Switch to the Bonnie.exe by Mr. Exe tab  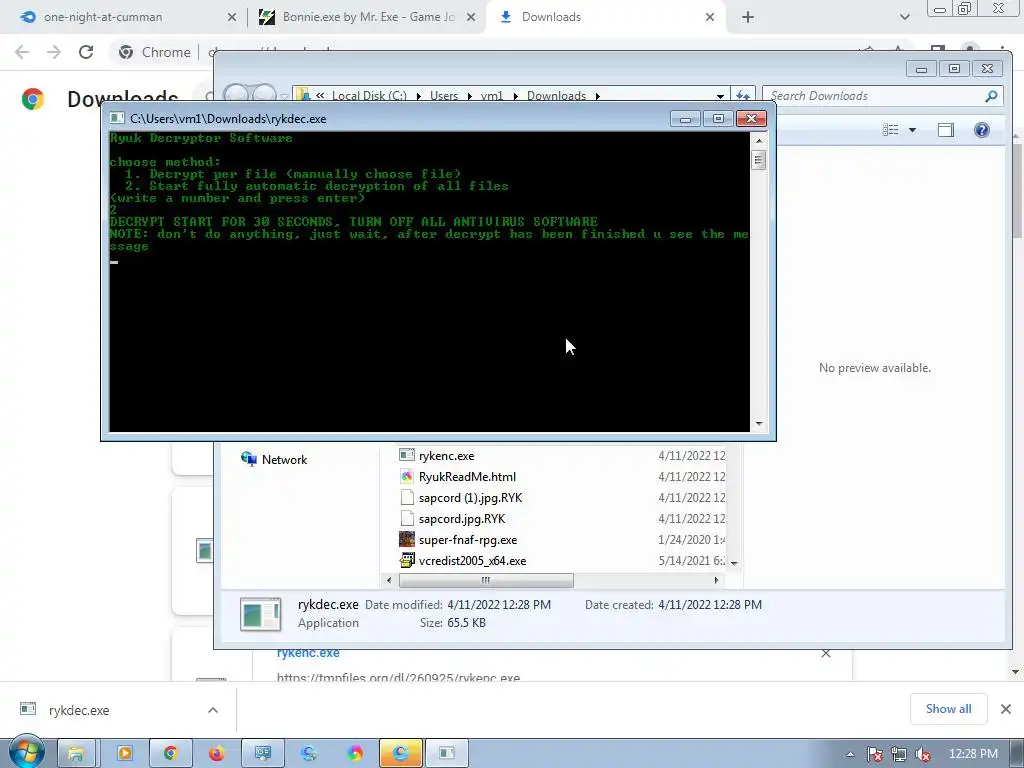pos(368,17)
